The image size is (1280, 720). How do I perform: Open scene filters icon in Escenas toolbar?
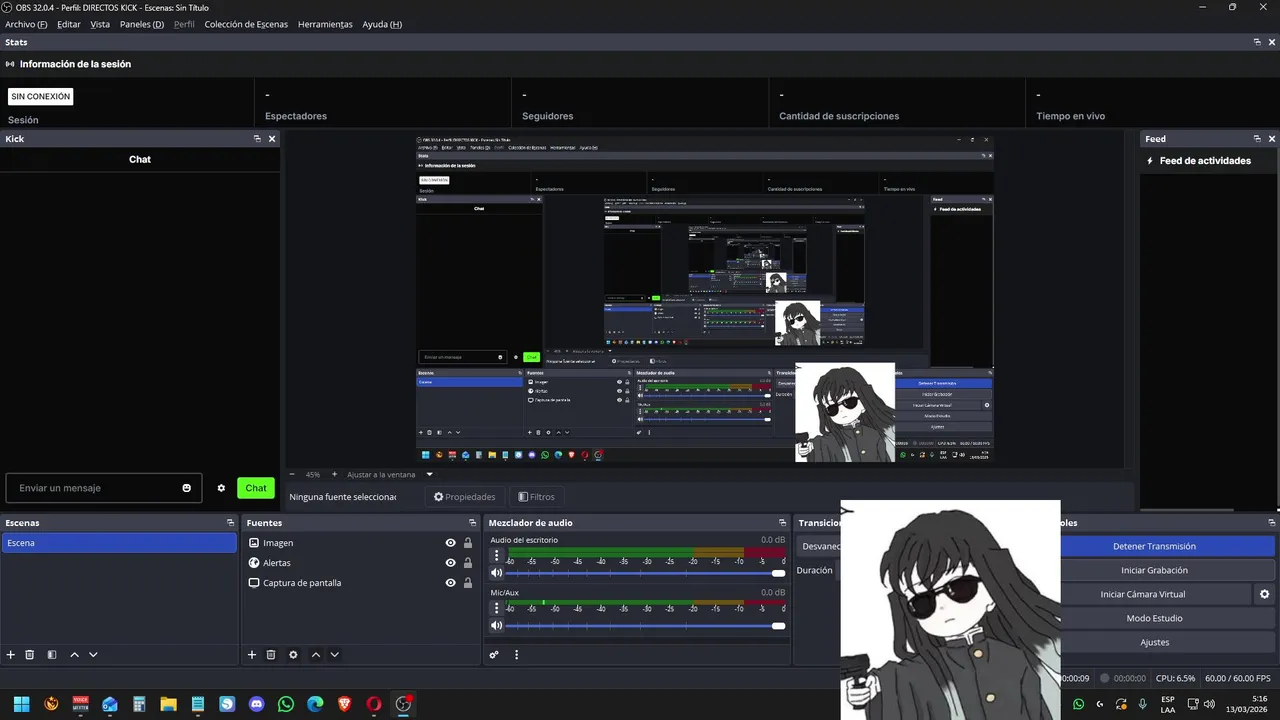51,655
